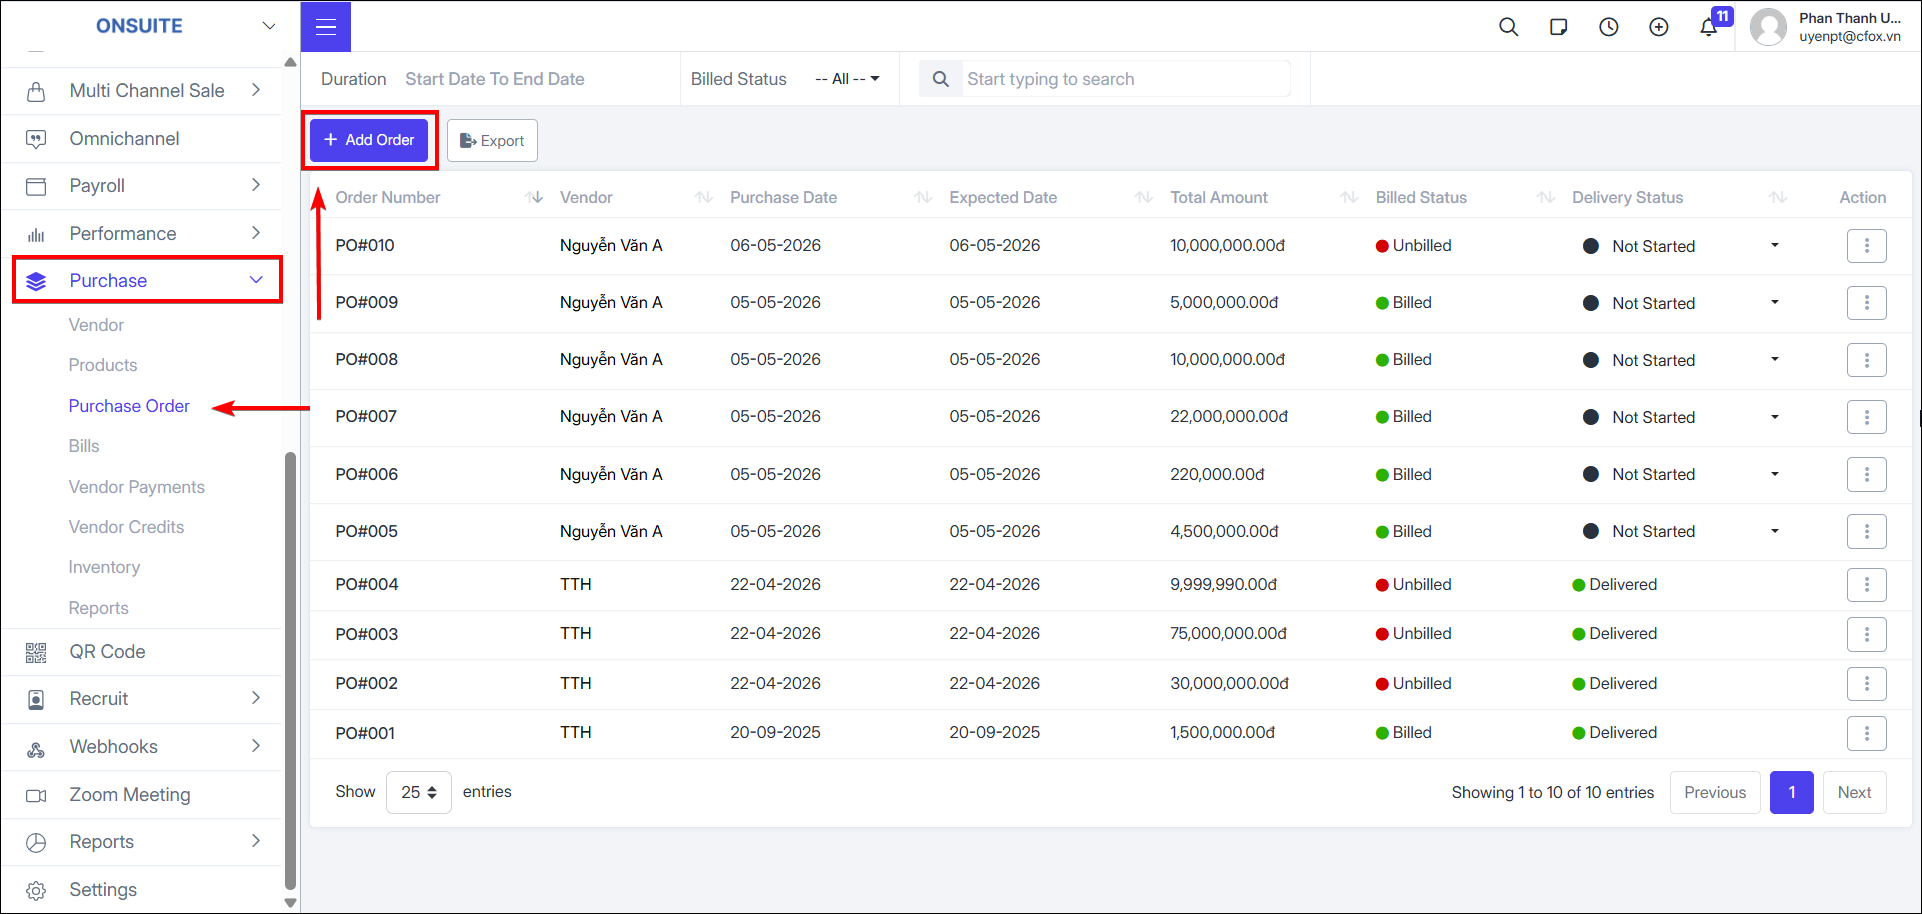Open Inventory submenu
1922x914 pixels.
point(104,567)
